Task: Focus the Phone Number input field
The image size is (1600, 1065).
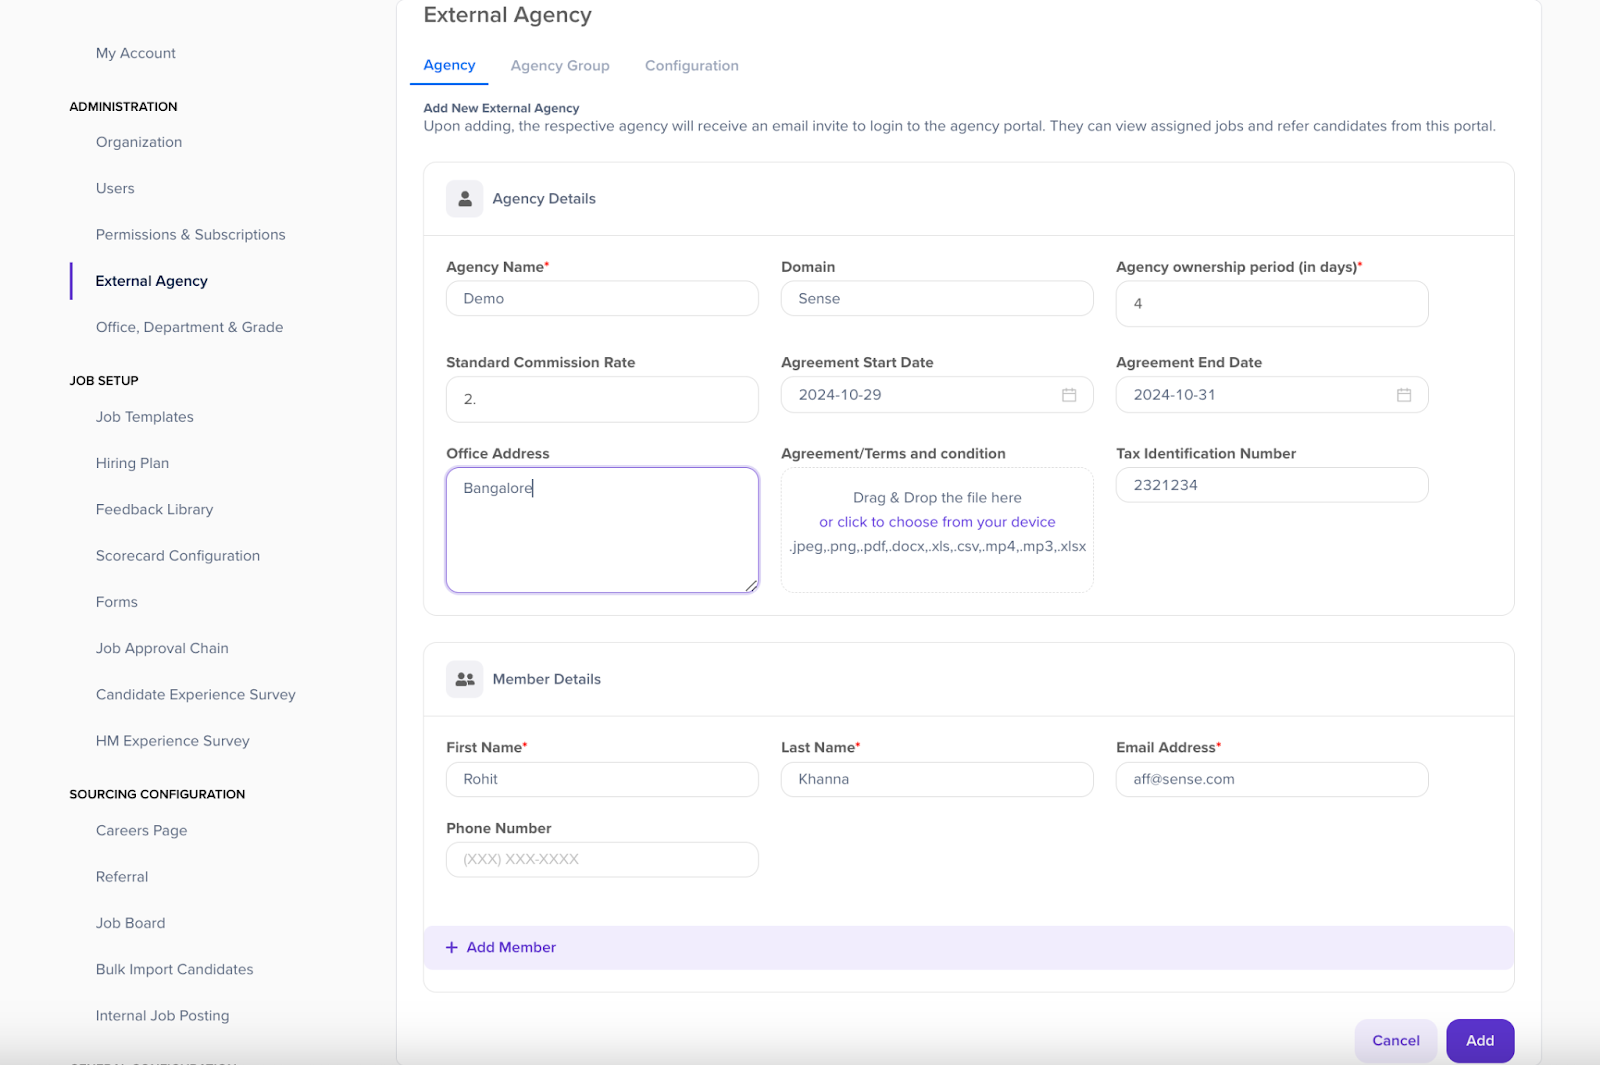Action: [x=602, y=860]
